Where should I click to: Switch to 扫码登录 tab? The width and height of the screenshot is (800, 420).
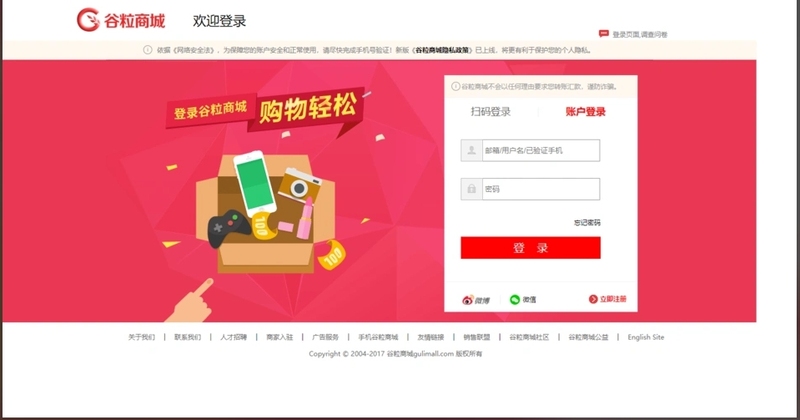pos(490,112)
